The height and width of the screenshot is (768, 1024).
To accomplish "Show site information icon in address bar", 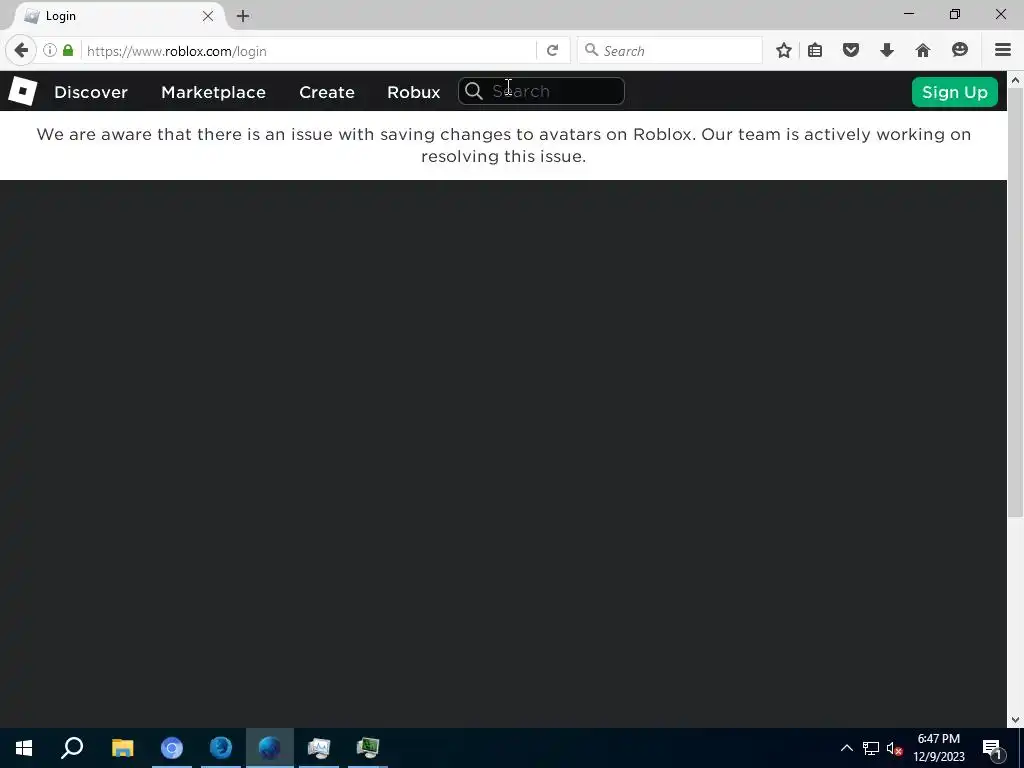I will [50, 50].
